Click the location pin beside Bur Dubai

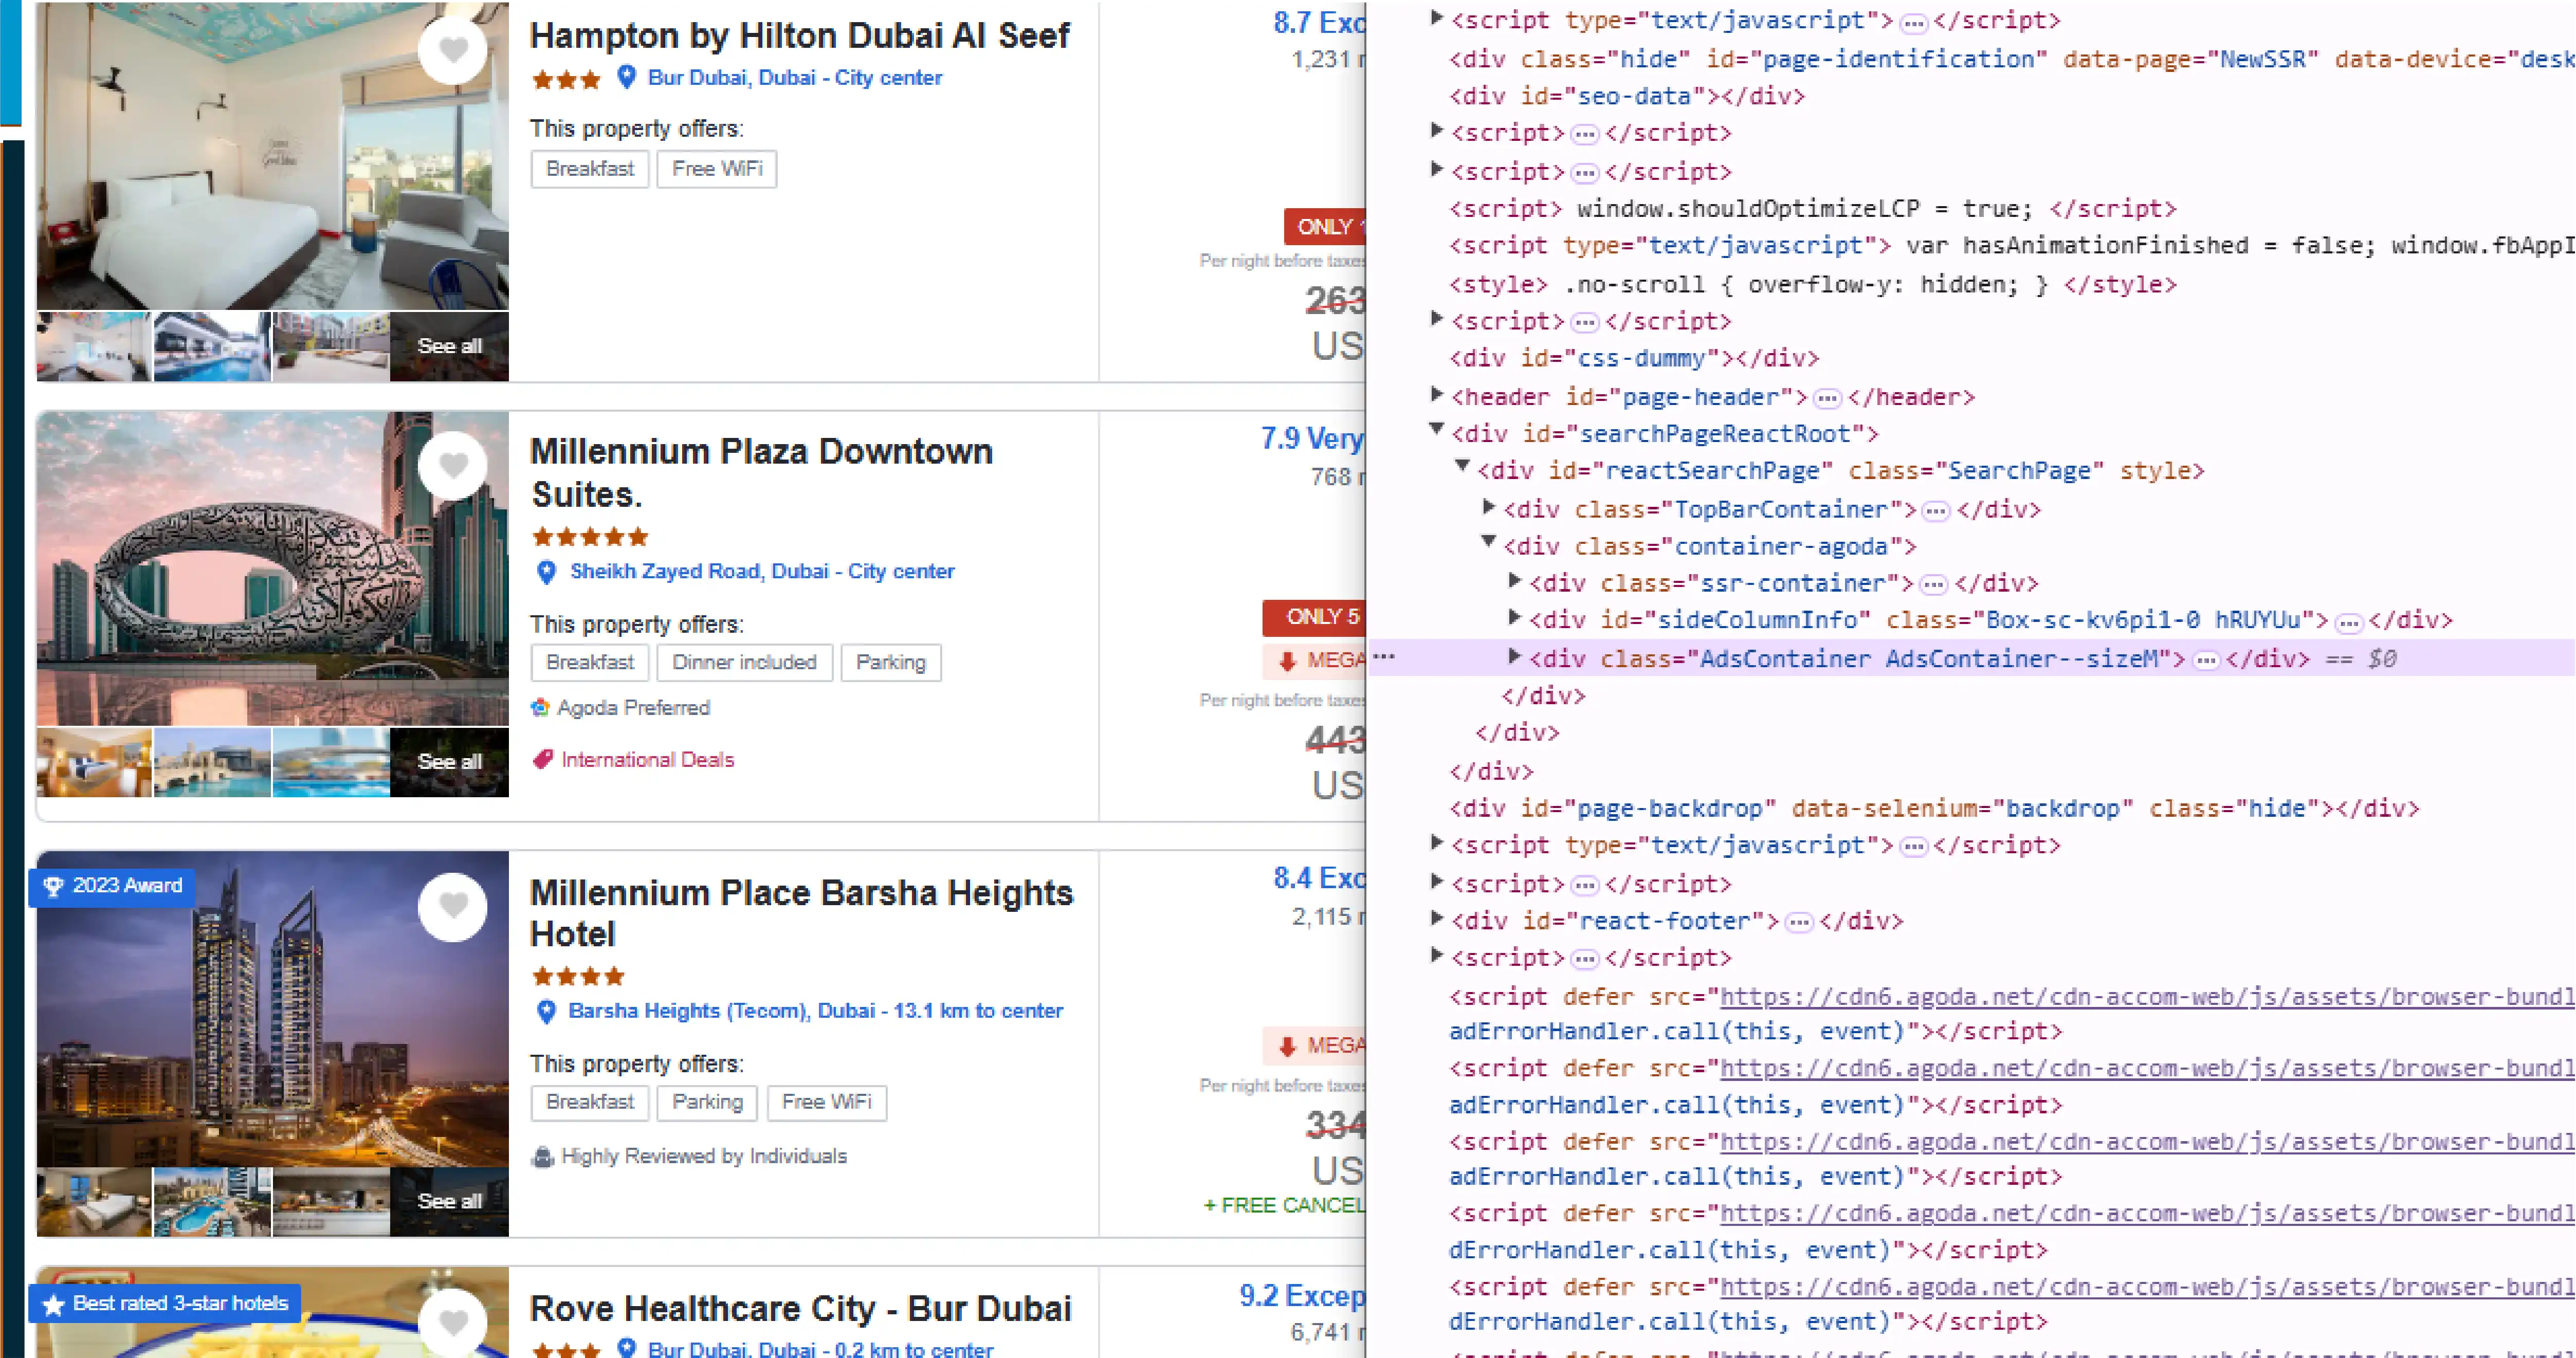click(x=627, y=78)
